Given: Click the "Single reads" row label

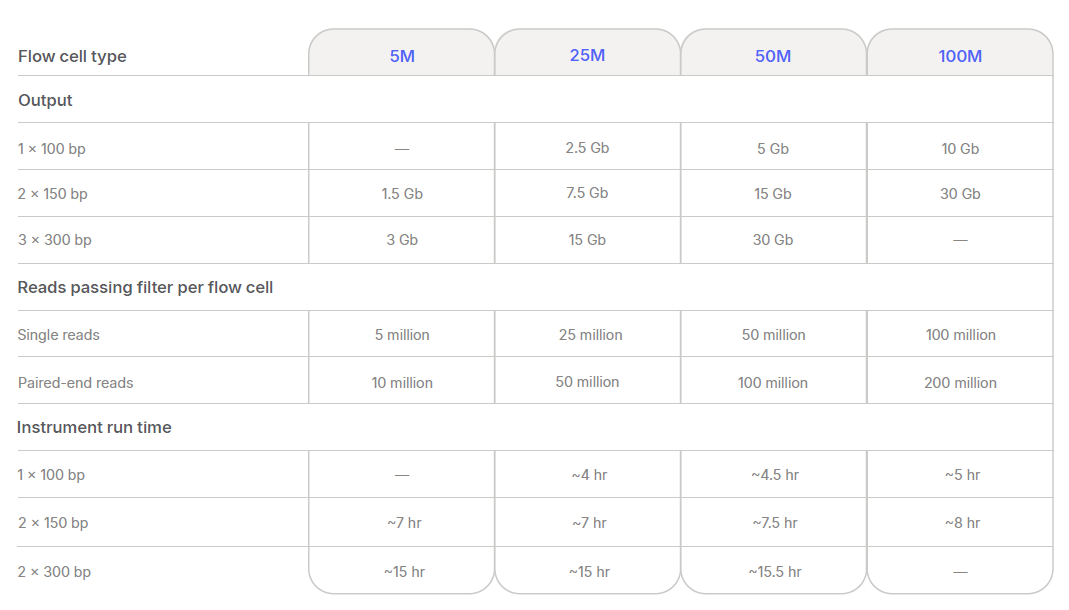Looking at the screenshot, I should pyautogui.click(x=59, y=335).
